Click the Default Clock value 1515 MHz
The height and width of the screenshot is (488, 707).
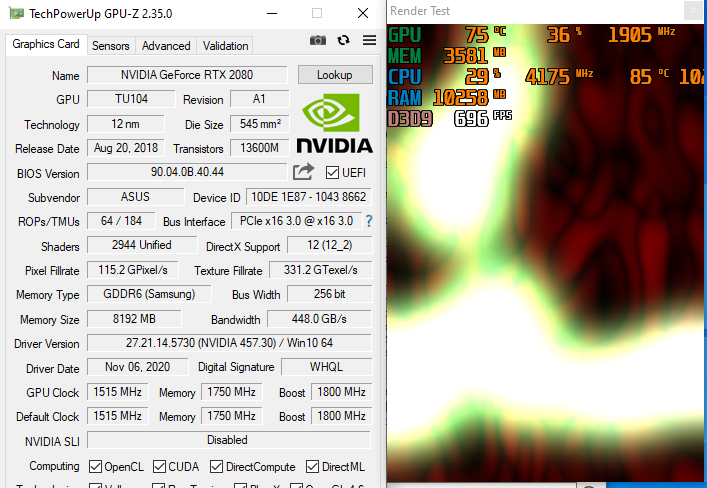tap(118, 416)
